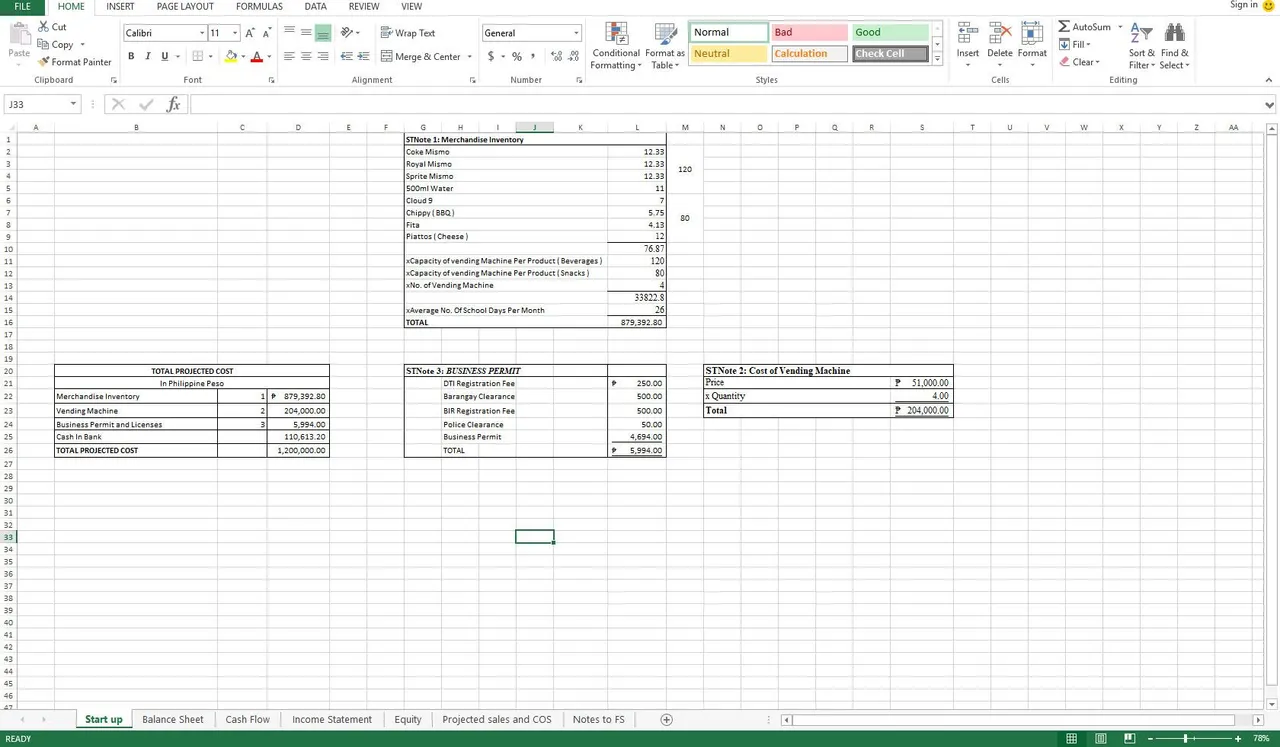The width and height of the screenshot is (1280, 747).
Task: Toggle Underline formatting
Action: (164, 56)
